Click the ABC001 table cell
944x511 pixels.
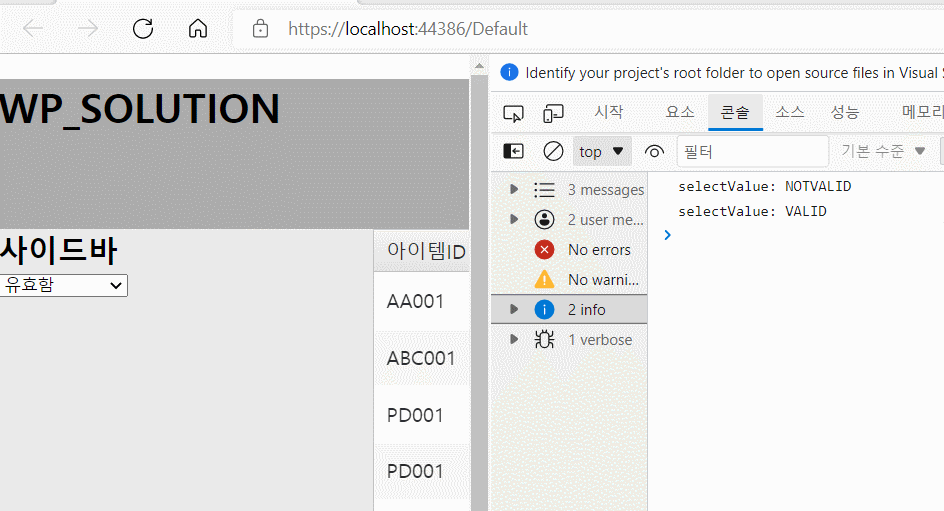(x=421, y=358)
